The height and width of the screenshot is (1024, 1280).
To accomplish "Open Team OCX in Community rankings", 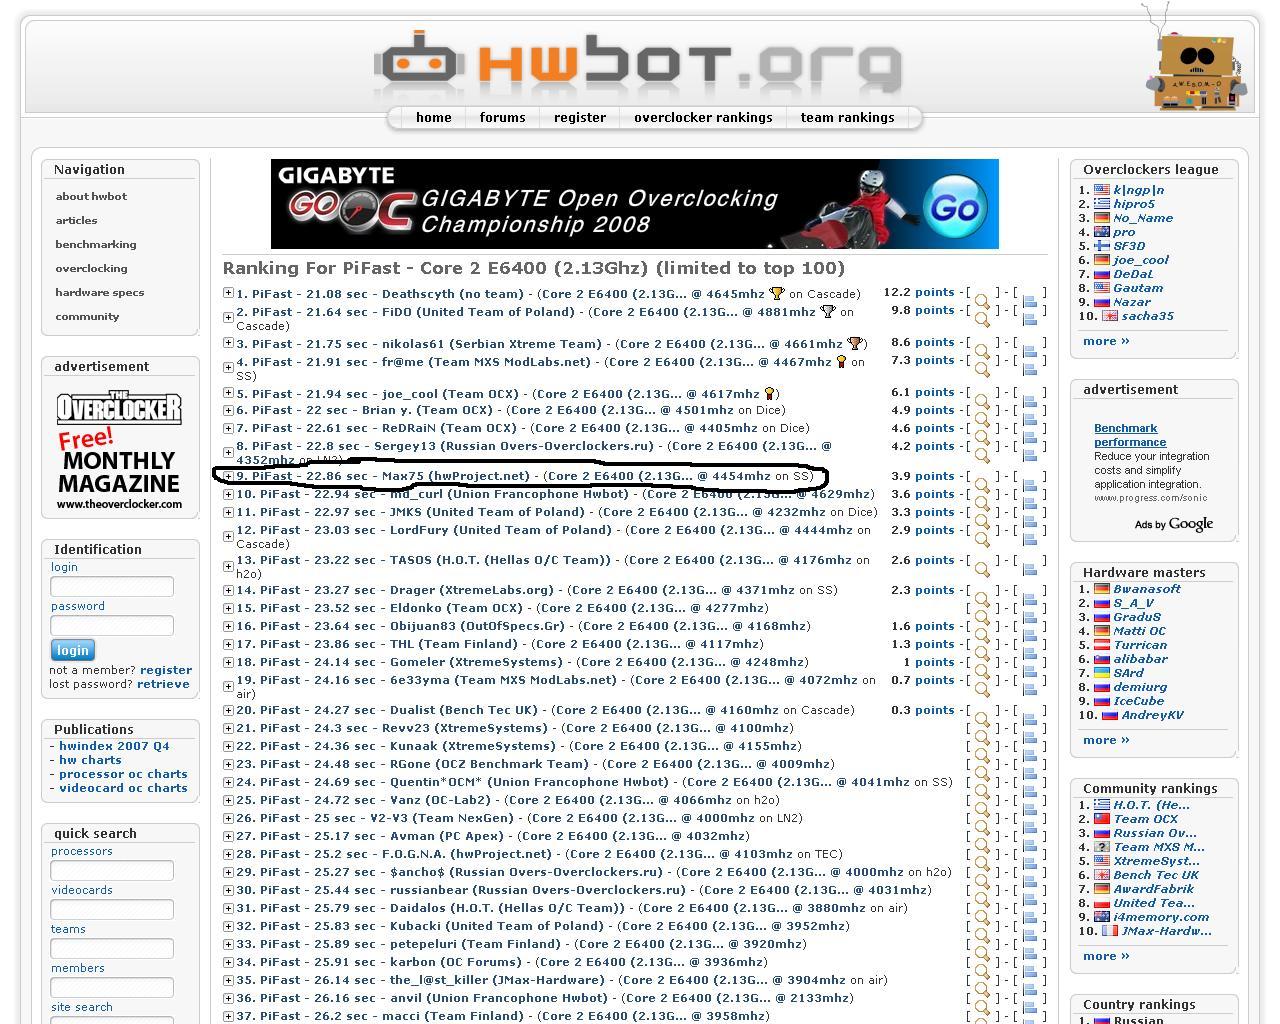I will (x=1146, y=819).
